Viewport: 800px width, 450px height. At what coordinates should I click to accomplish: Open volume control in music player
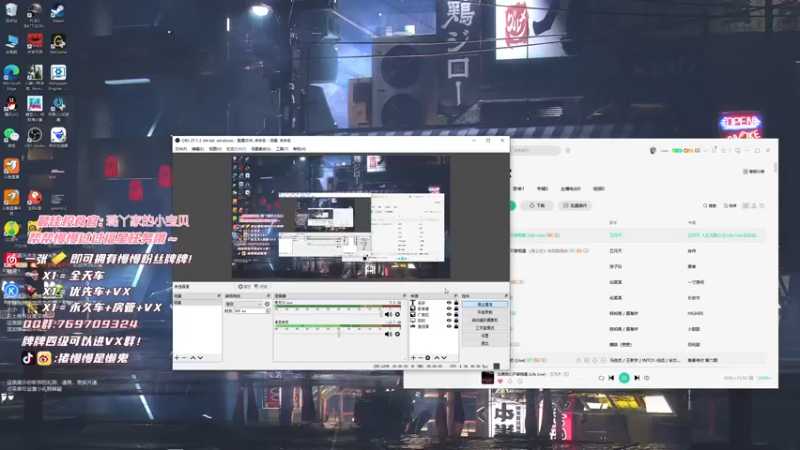pyautogui.click(x=647, y=378)
